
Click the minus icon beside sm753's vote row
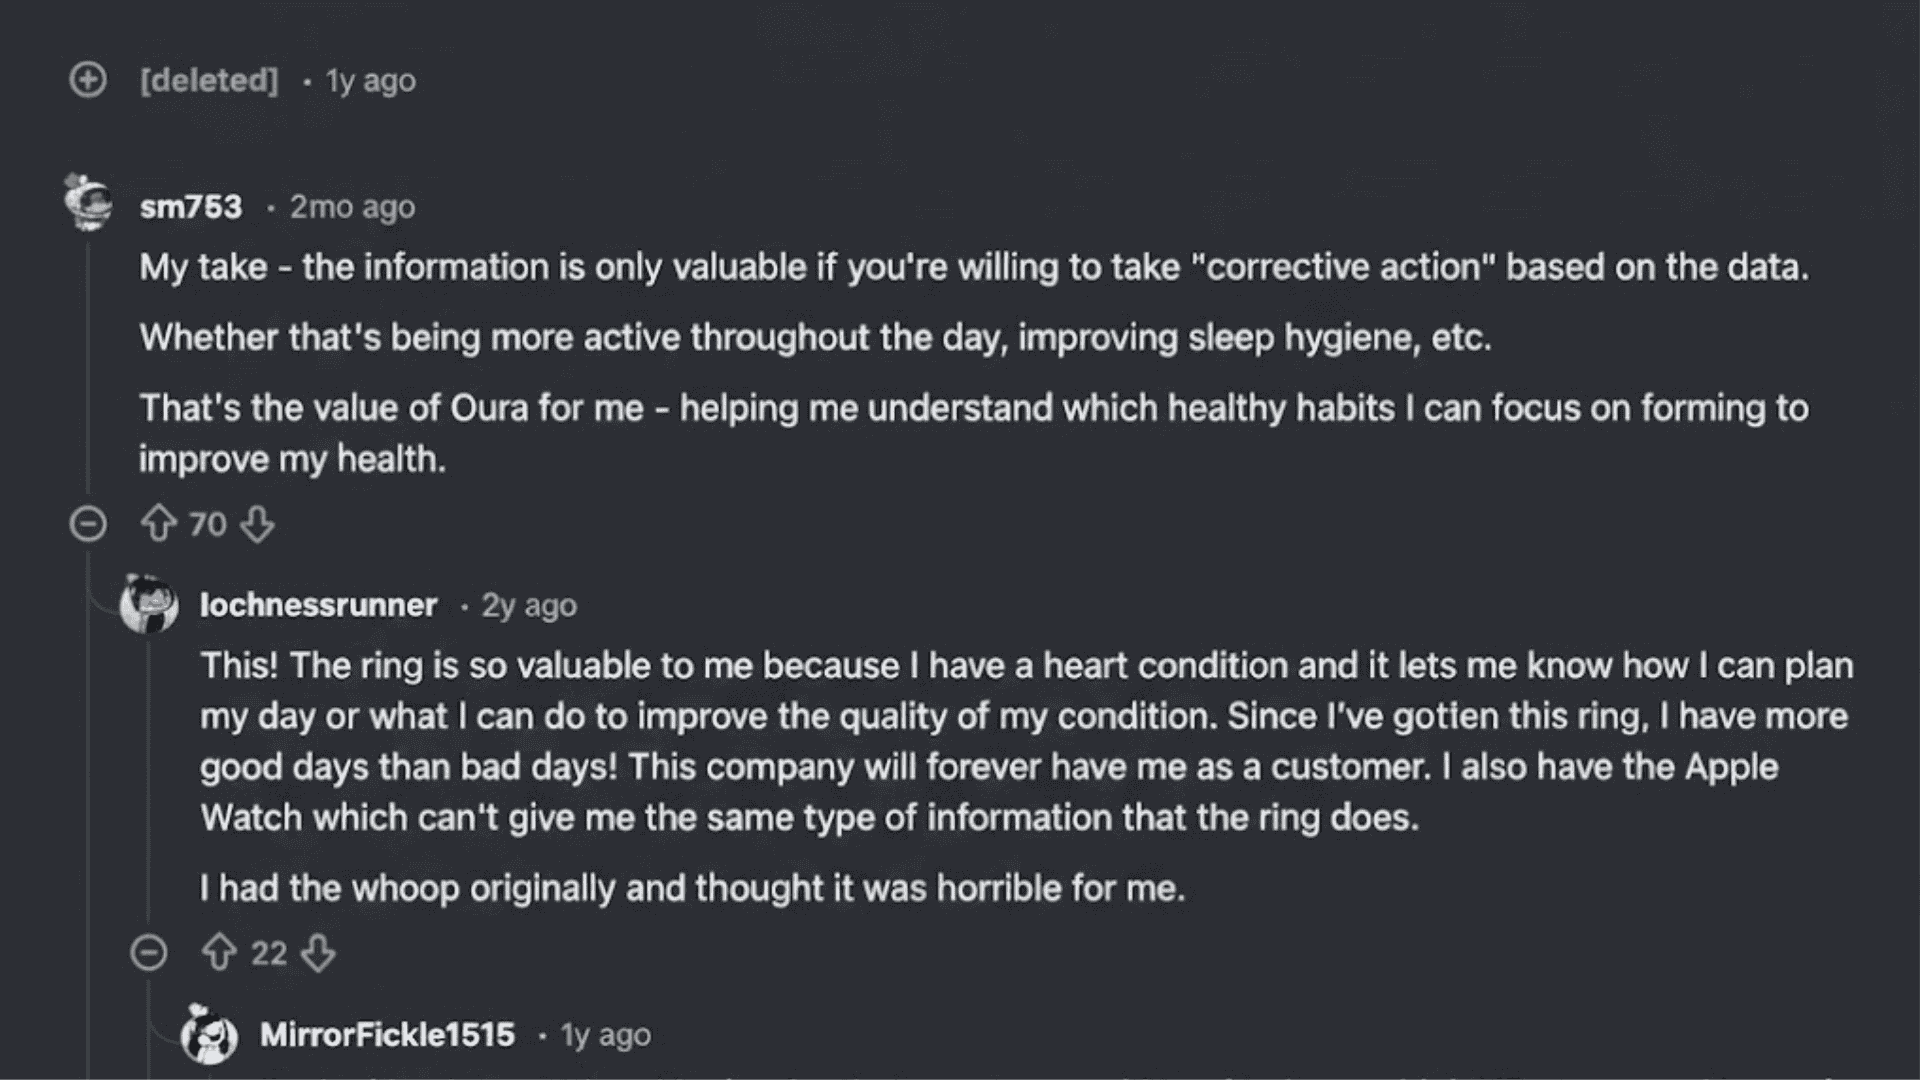[x=89, y=524]
